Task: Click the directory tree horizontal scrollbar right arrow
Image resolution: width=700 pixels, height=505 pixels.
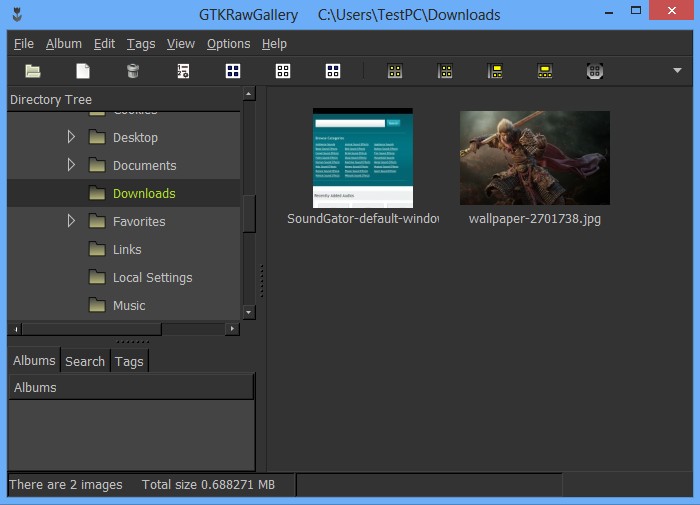Action: click(x=232, y=328)
